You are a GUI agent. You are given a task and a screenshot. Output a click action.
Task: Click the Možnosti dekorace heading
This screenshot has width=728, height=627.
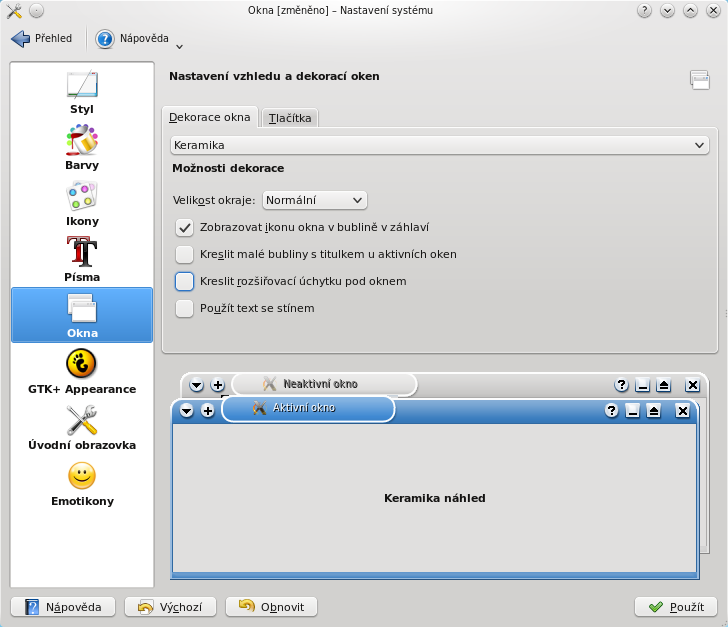pos(228,168)
